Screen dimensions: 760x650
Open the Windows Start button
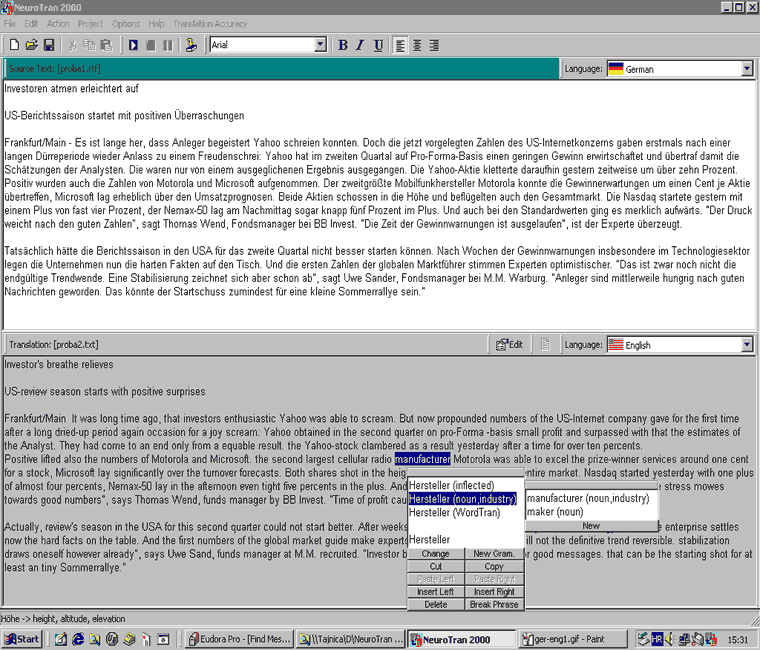pyautogui.click(x=22, y=639)
